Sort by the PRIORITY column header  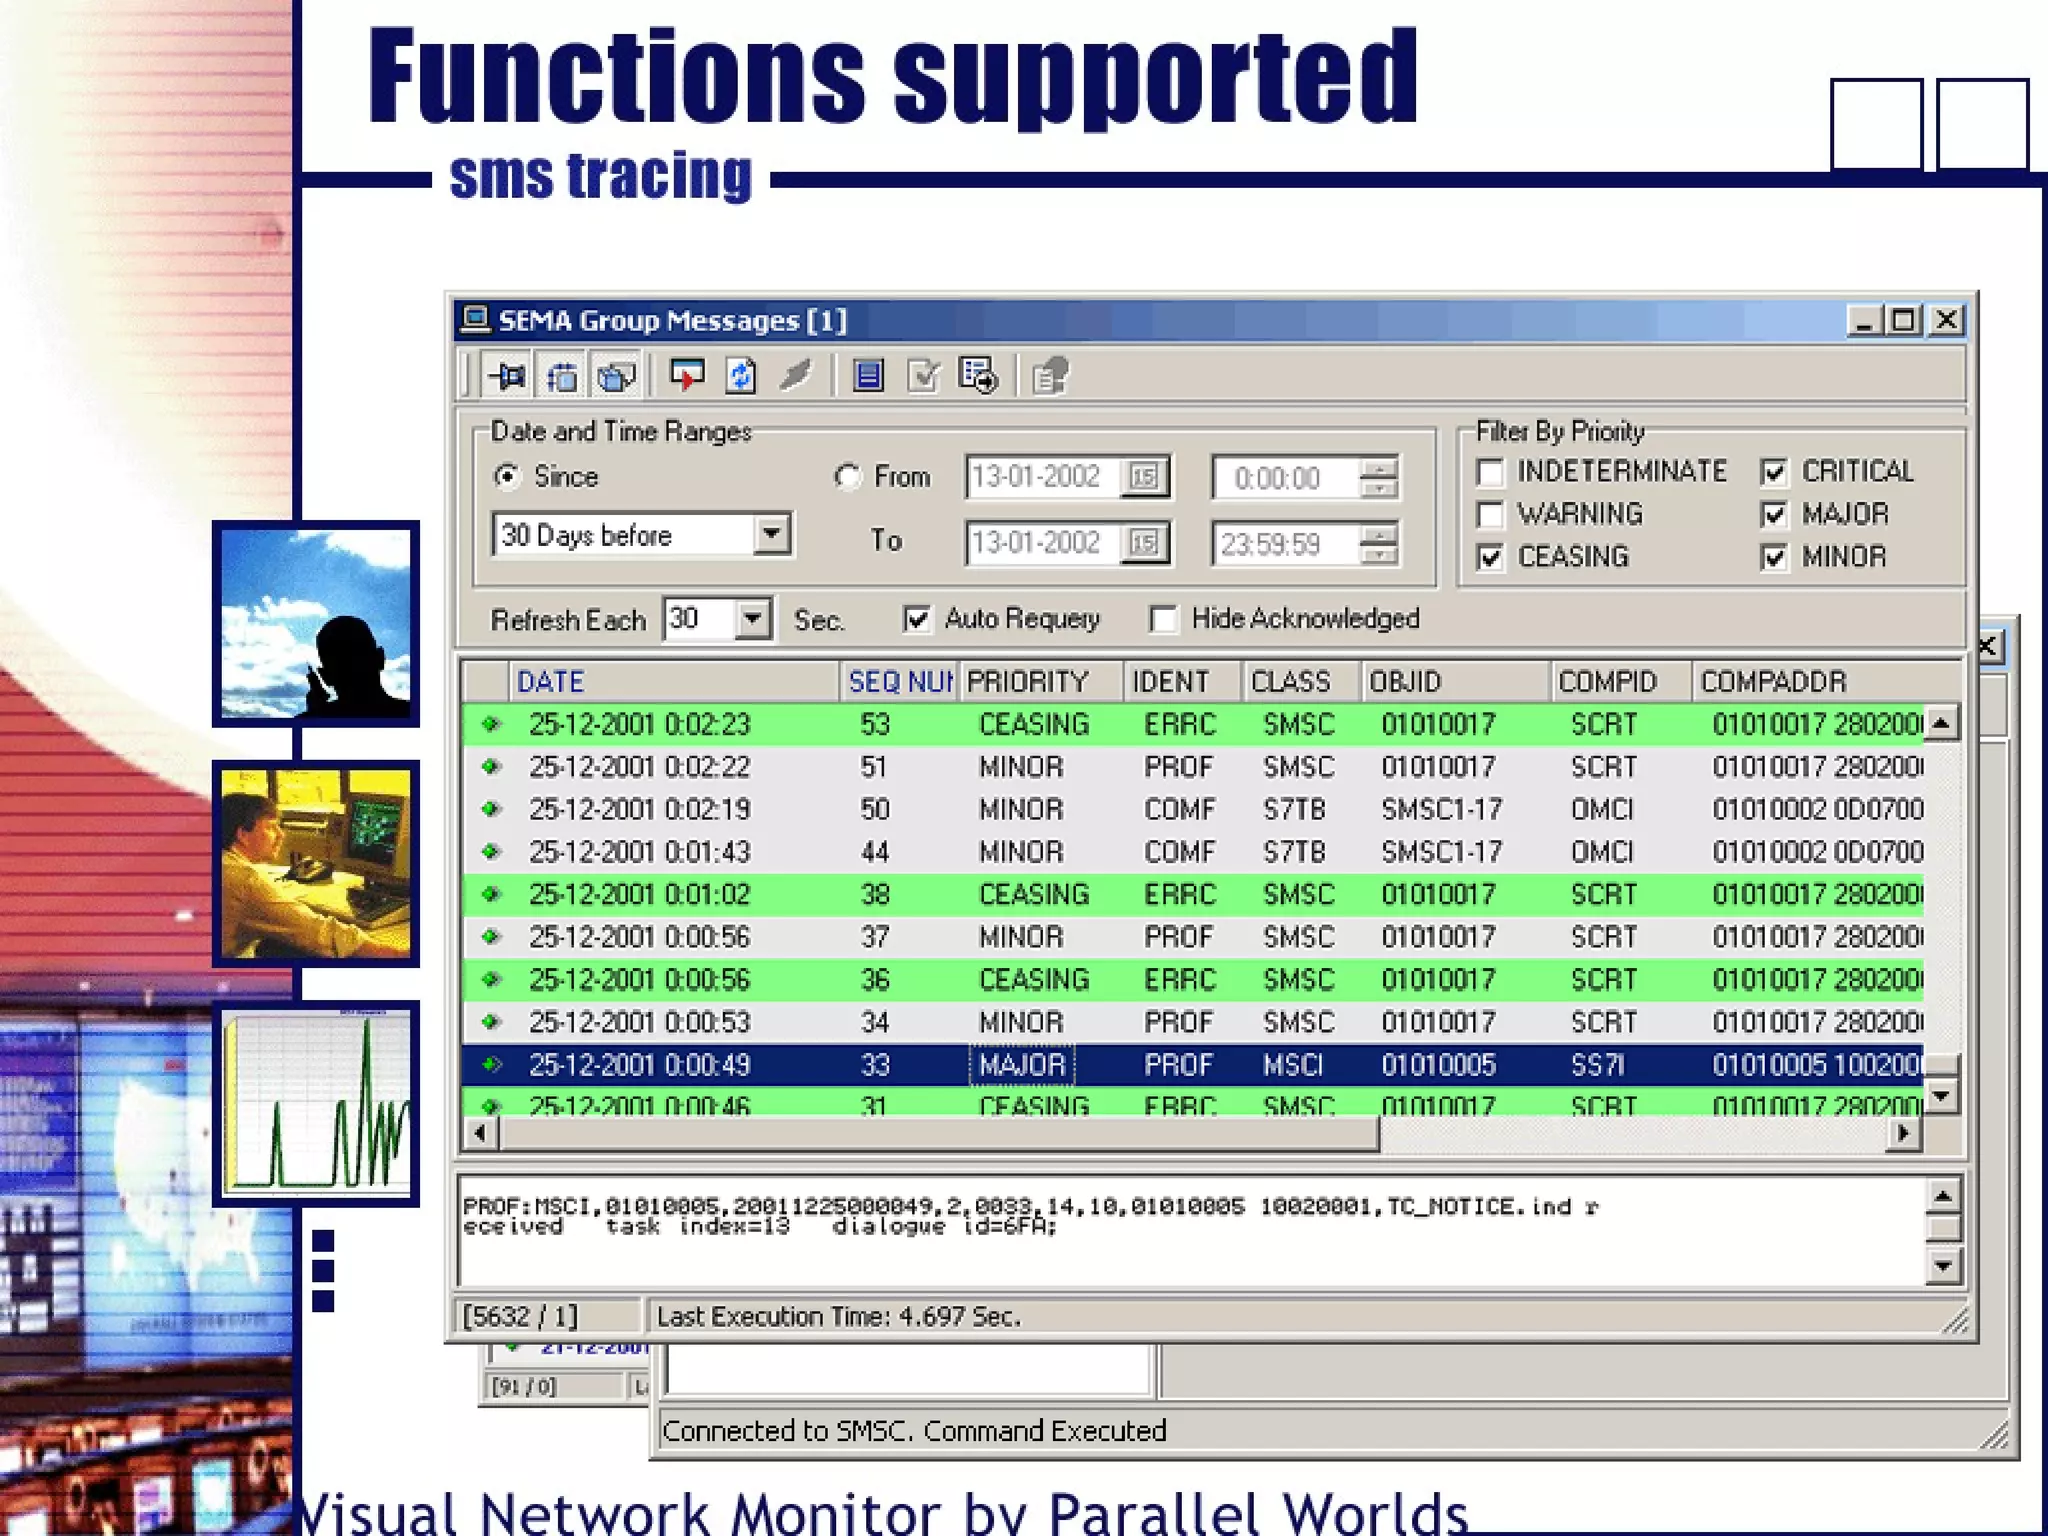pyautogui.click(x=1041, y=682)
